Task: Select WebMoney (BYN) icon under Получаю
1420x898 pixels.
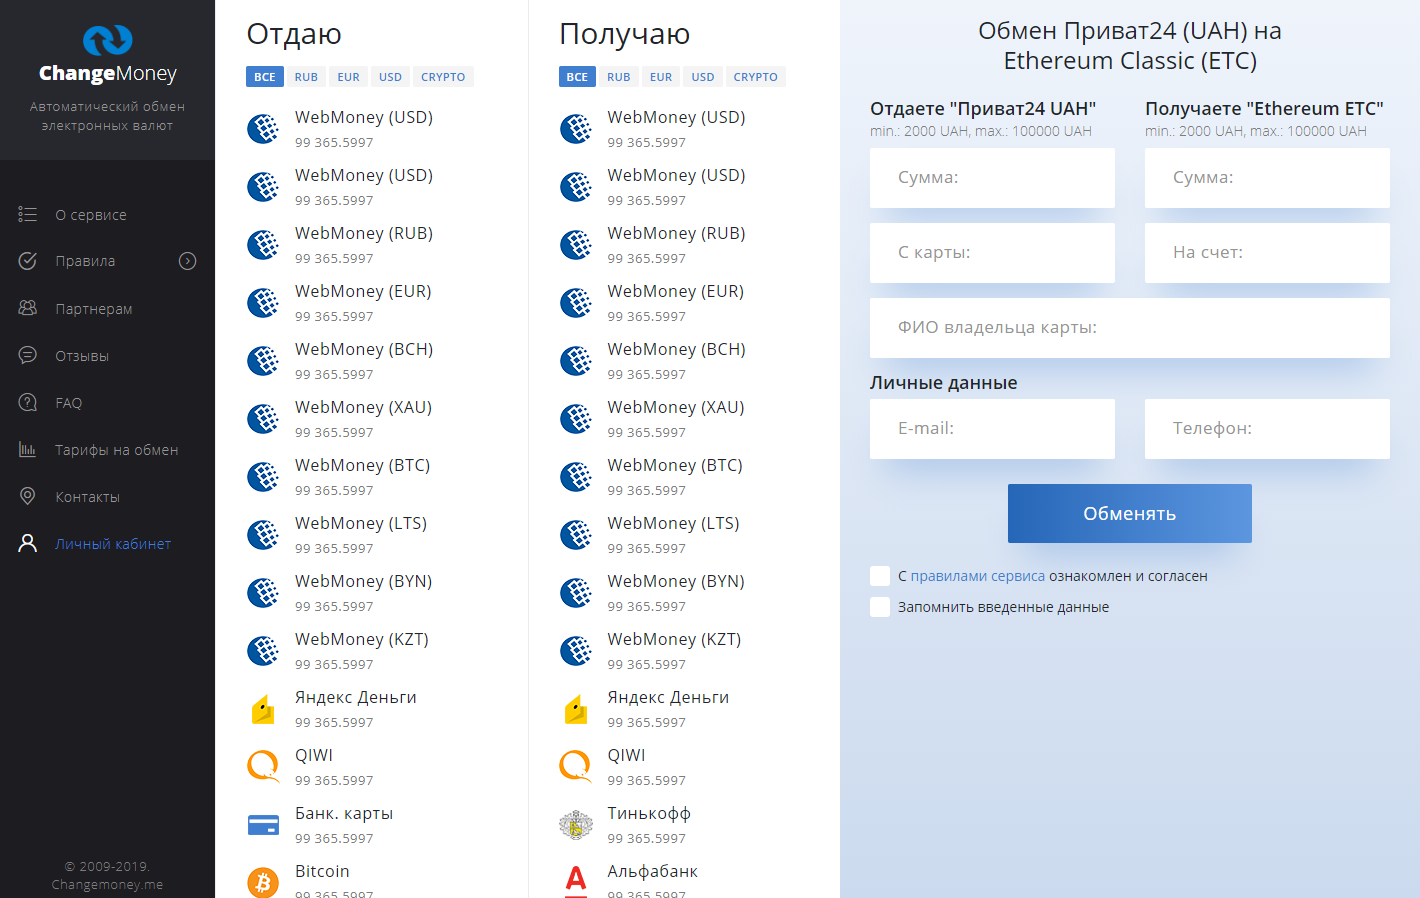Action: (x=576, y=593)
